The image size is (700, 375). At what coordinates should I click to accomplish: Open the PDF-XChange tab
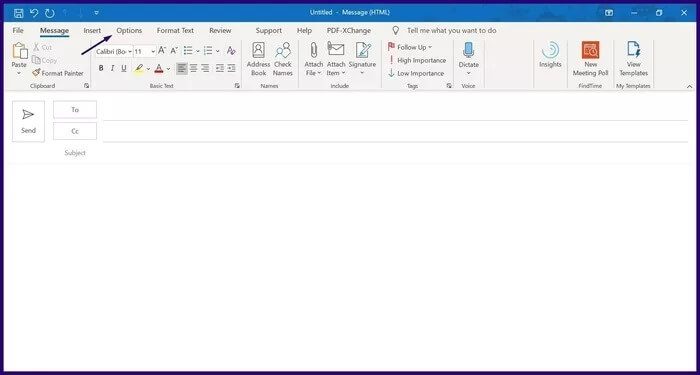pos(349,30)
